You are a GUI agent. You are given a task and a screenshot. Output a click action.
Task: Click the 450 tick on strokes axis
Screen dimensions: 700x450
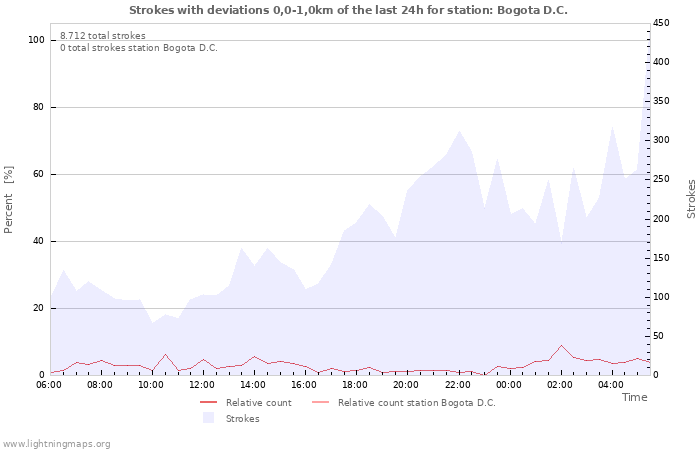[664, 23]
